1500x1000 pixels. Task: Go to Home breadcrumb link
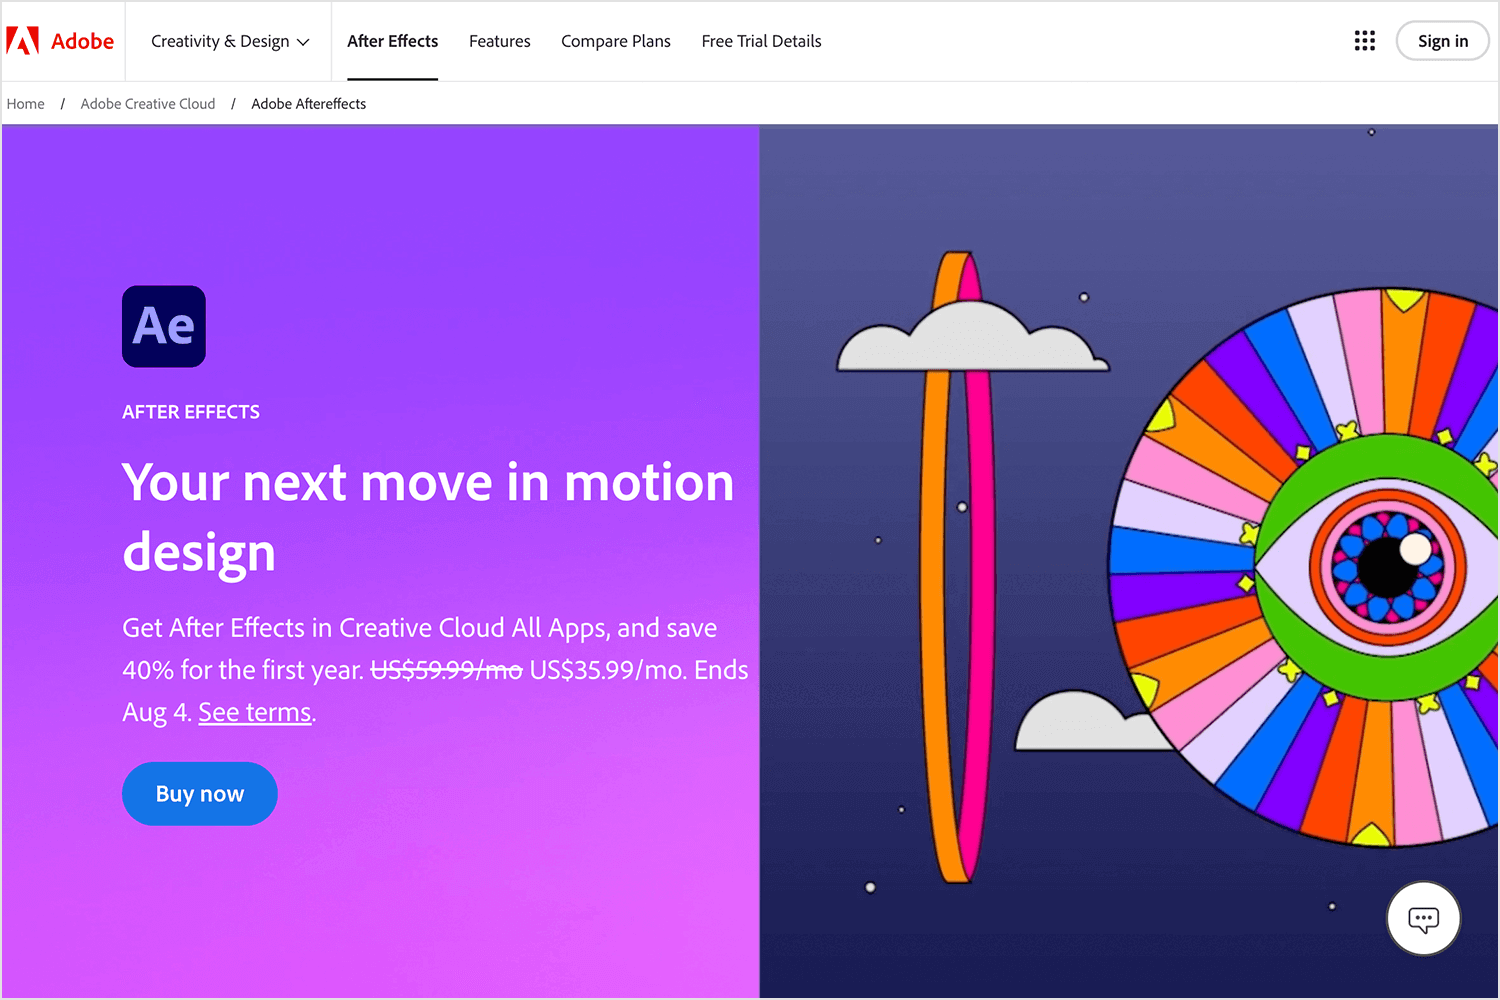[x=26, y=104]
